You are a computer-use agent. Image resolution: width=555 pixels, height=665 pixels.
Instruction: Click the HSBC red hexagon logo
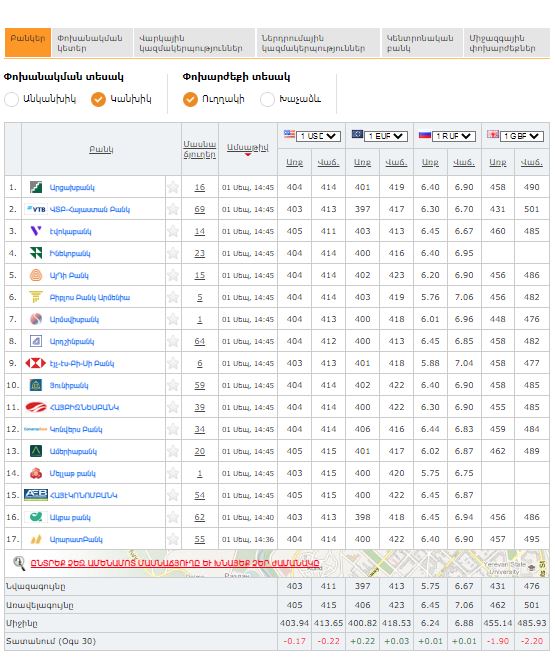click(x=36, y=363)
